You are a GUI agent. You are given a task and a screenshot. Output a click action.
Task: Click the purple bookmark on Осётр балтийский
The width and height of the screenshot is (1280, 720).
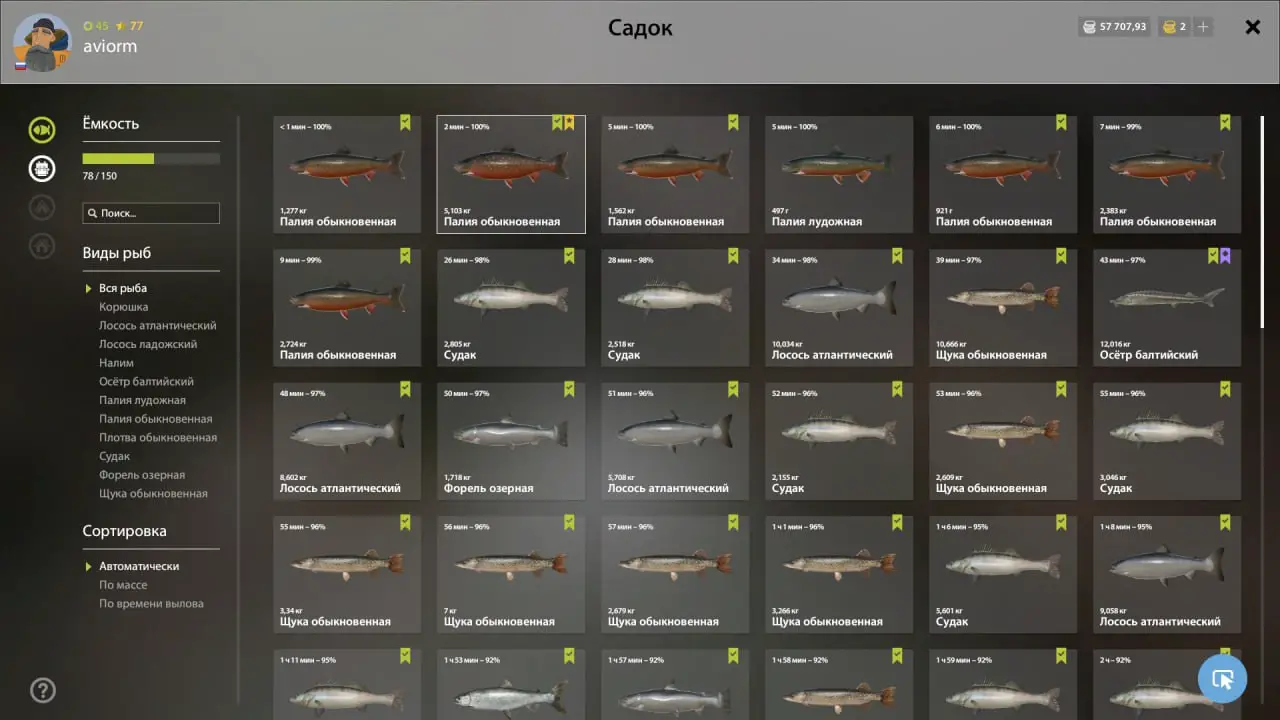pyautogui.click(x=1225, y=256)
